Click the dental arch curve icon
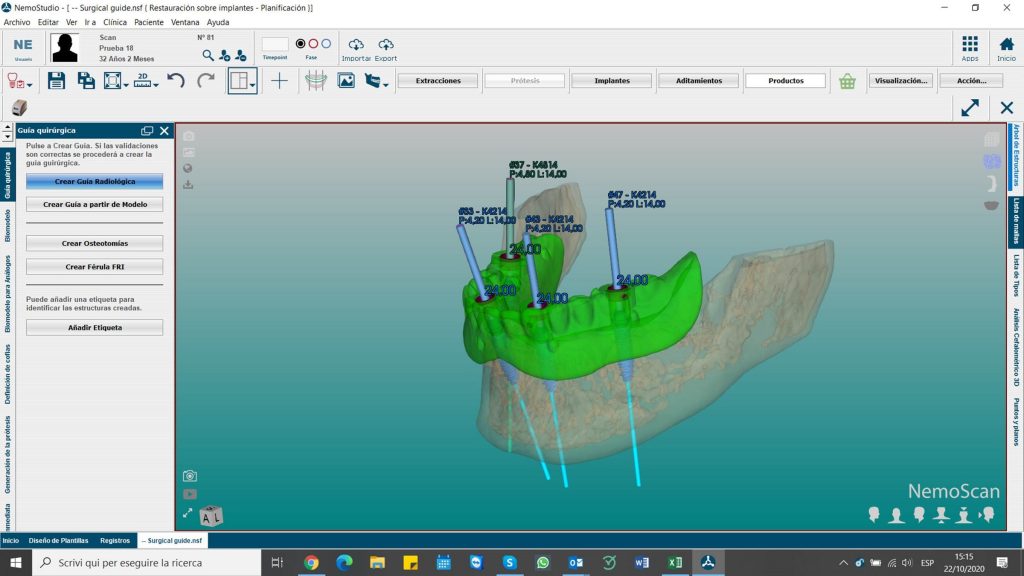The image size is (1024, 576). pos(315,80)
